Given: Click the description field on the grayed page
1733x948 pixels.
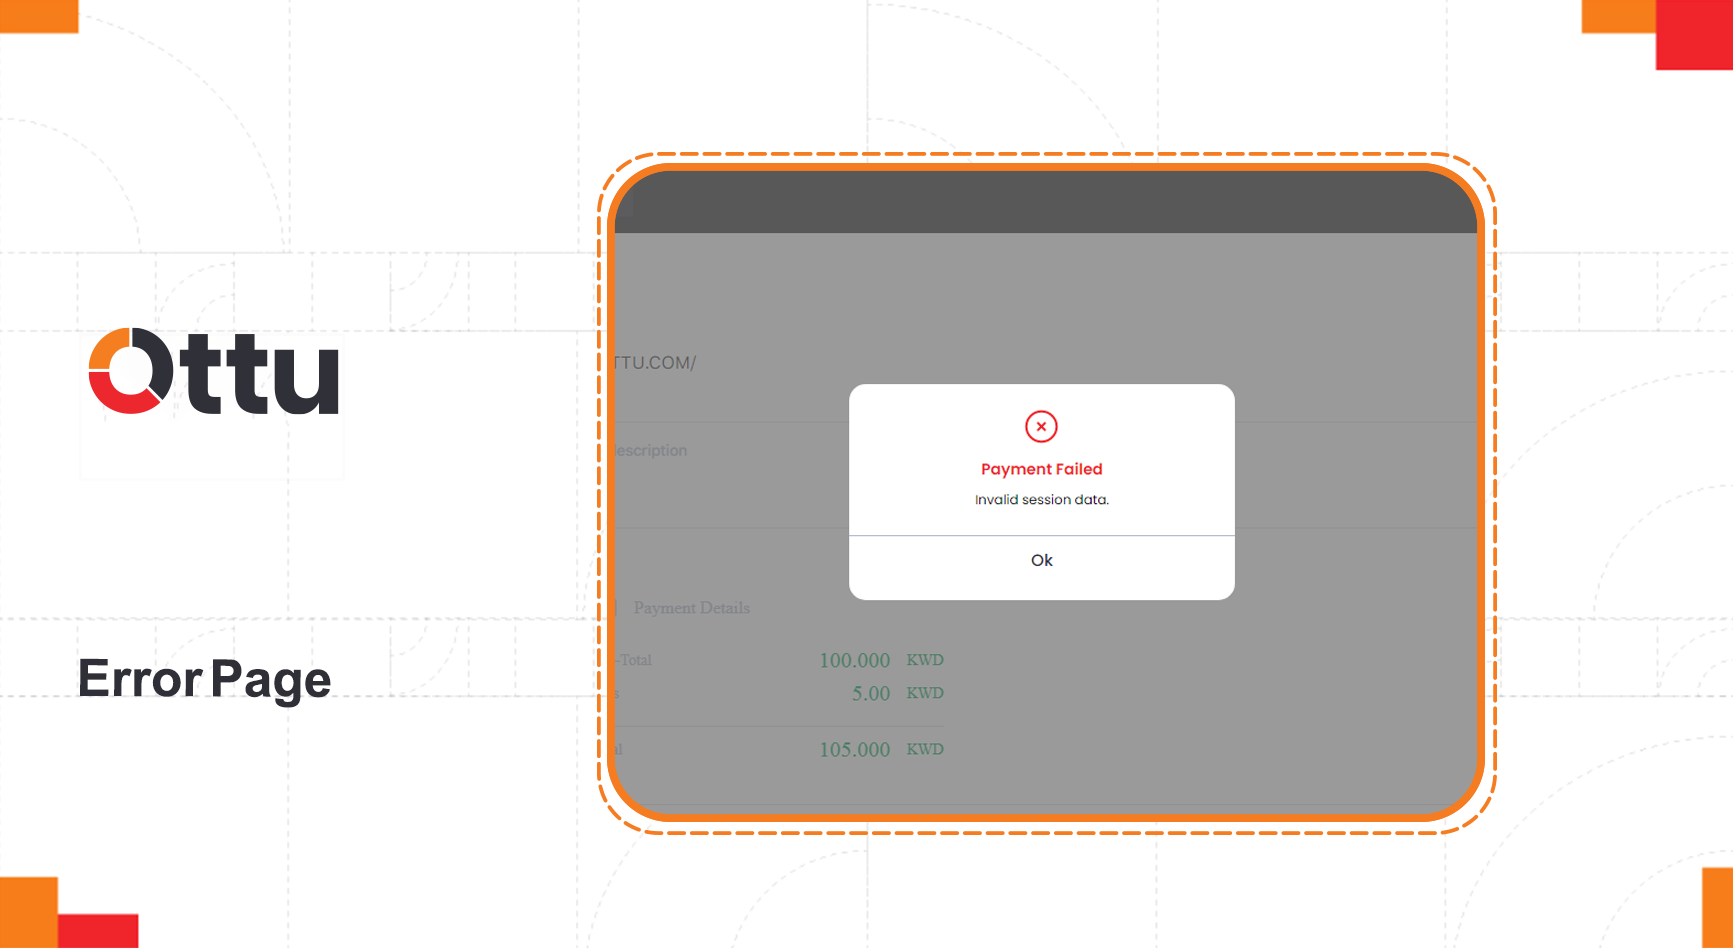Looking at the screenshot, I should (x=650, y=450).
